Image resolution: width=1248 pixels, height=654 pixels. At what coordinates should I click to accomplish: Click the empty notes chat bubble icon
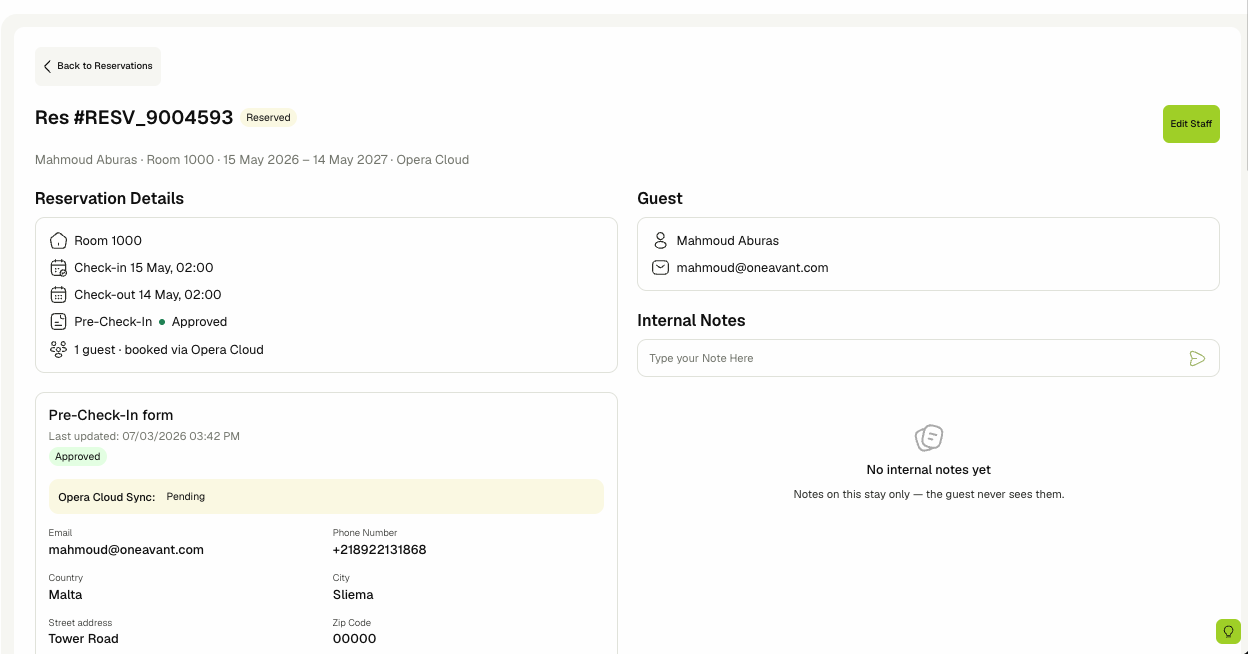929,438
